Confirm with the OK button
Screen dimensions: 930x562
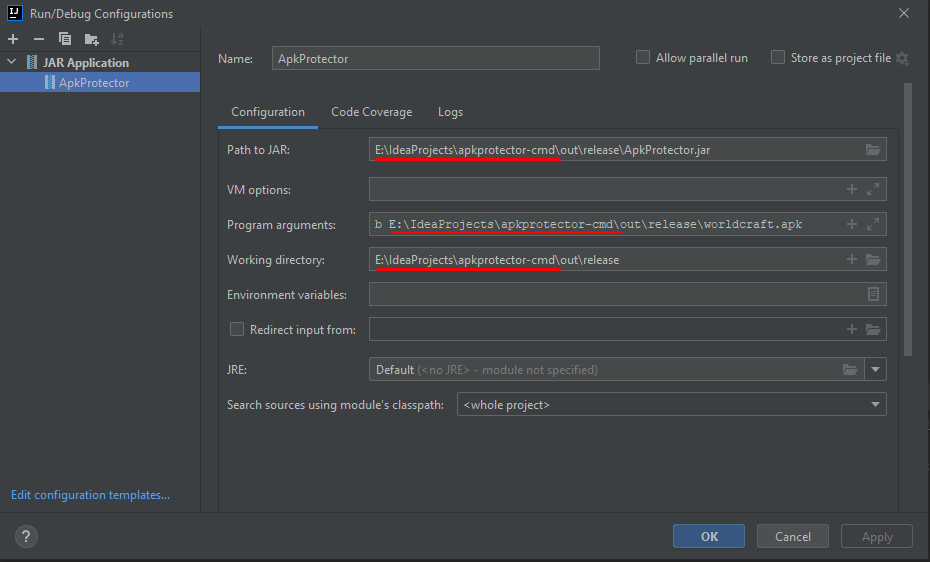(x=709, y=537)
